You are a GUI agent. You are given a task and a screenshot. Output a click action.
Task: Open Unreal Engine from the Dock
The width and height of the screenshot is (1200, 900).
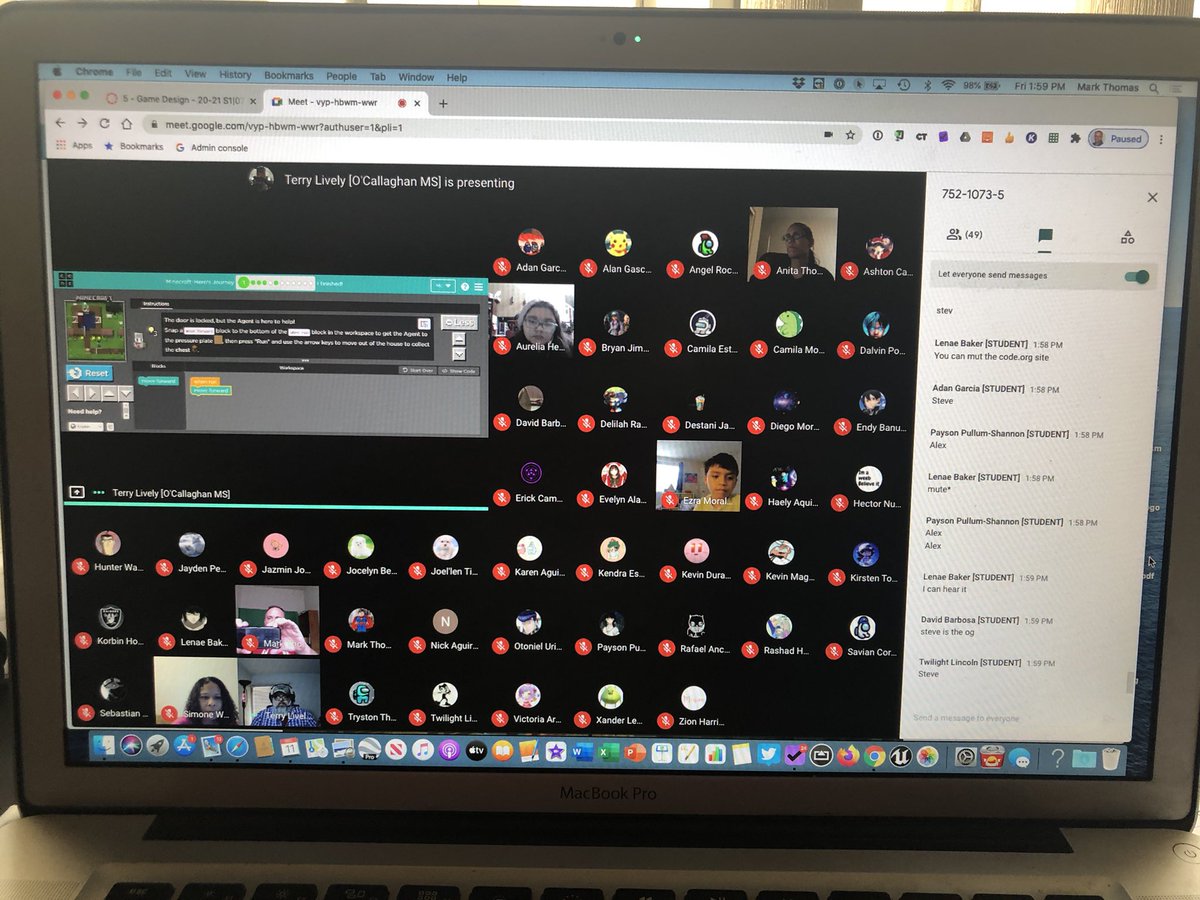click(901, 756)
